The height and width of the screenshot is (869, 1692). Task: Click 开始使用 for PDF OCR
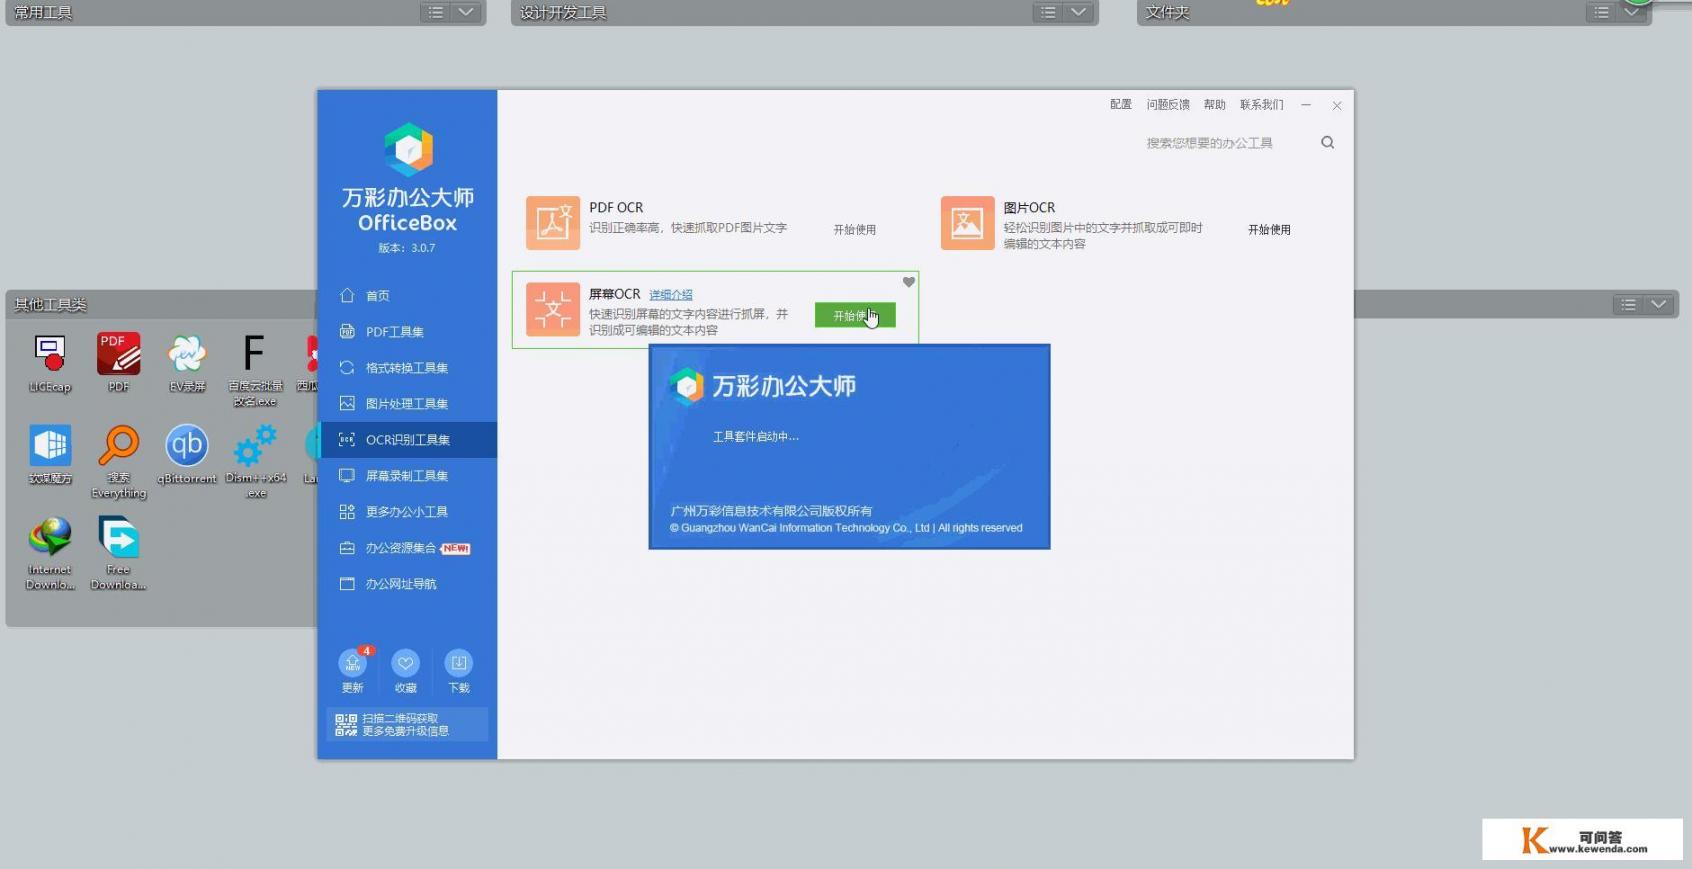(855, 229)
